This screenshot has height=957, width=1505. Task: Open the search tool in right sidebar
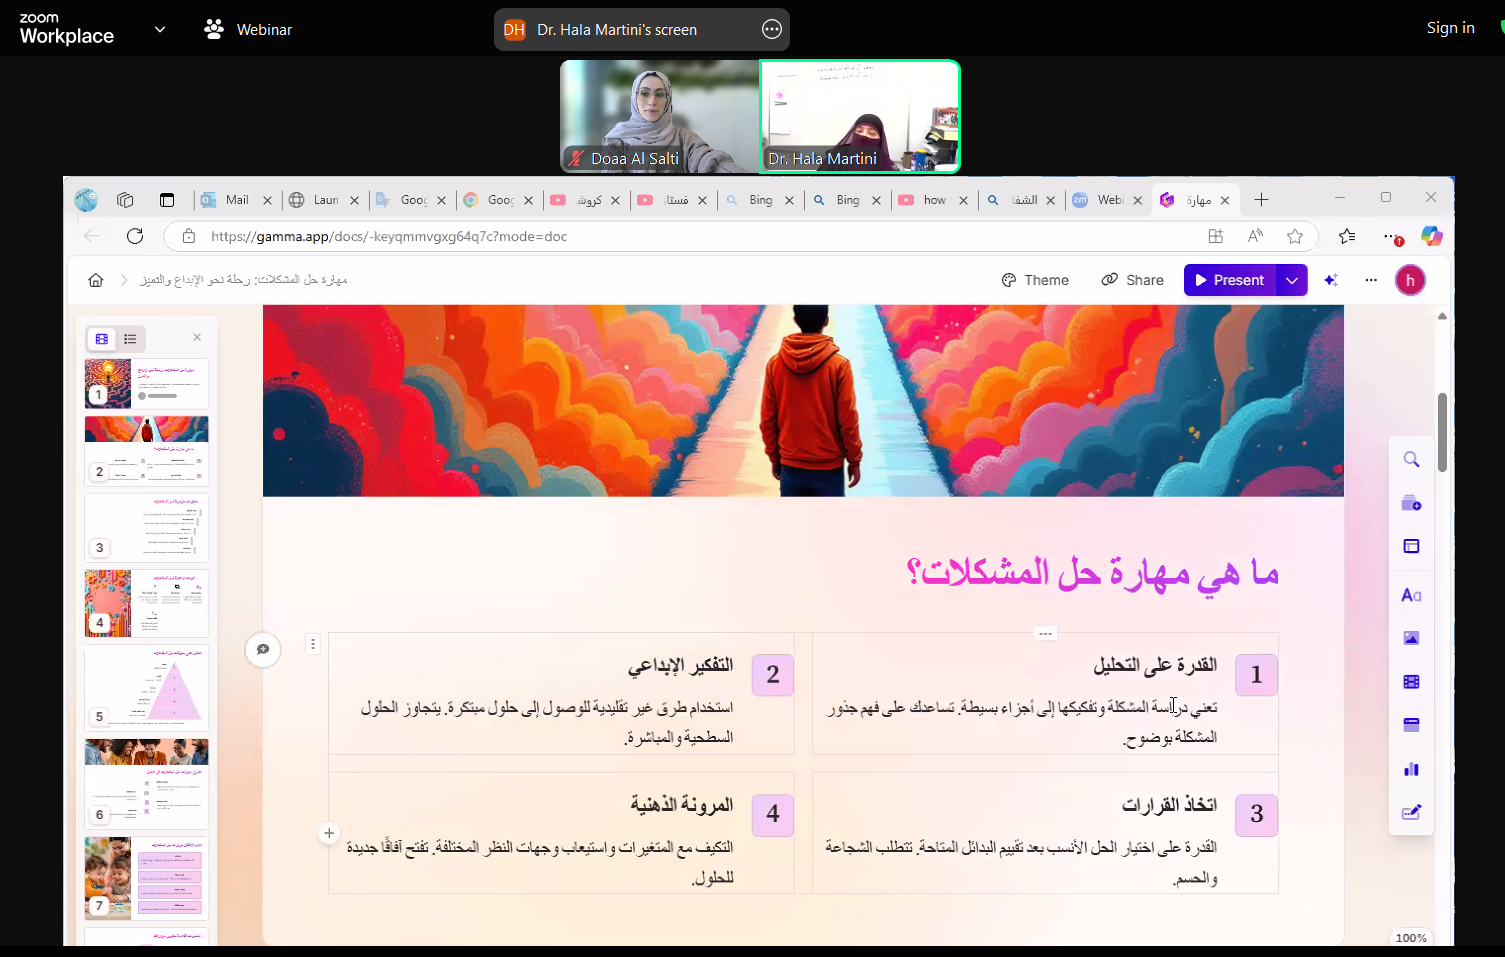[1411, 460]
